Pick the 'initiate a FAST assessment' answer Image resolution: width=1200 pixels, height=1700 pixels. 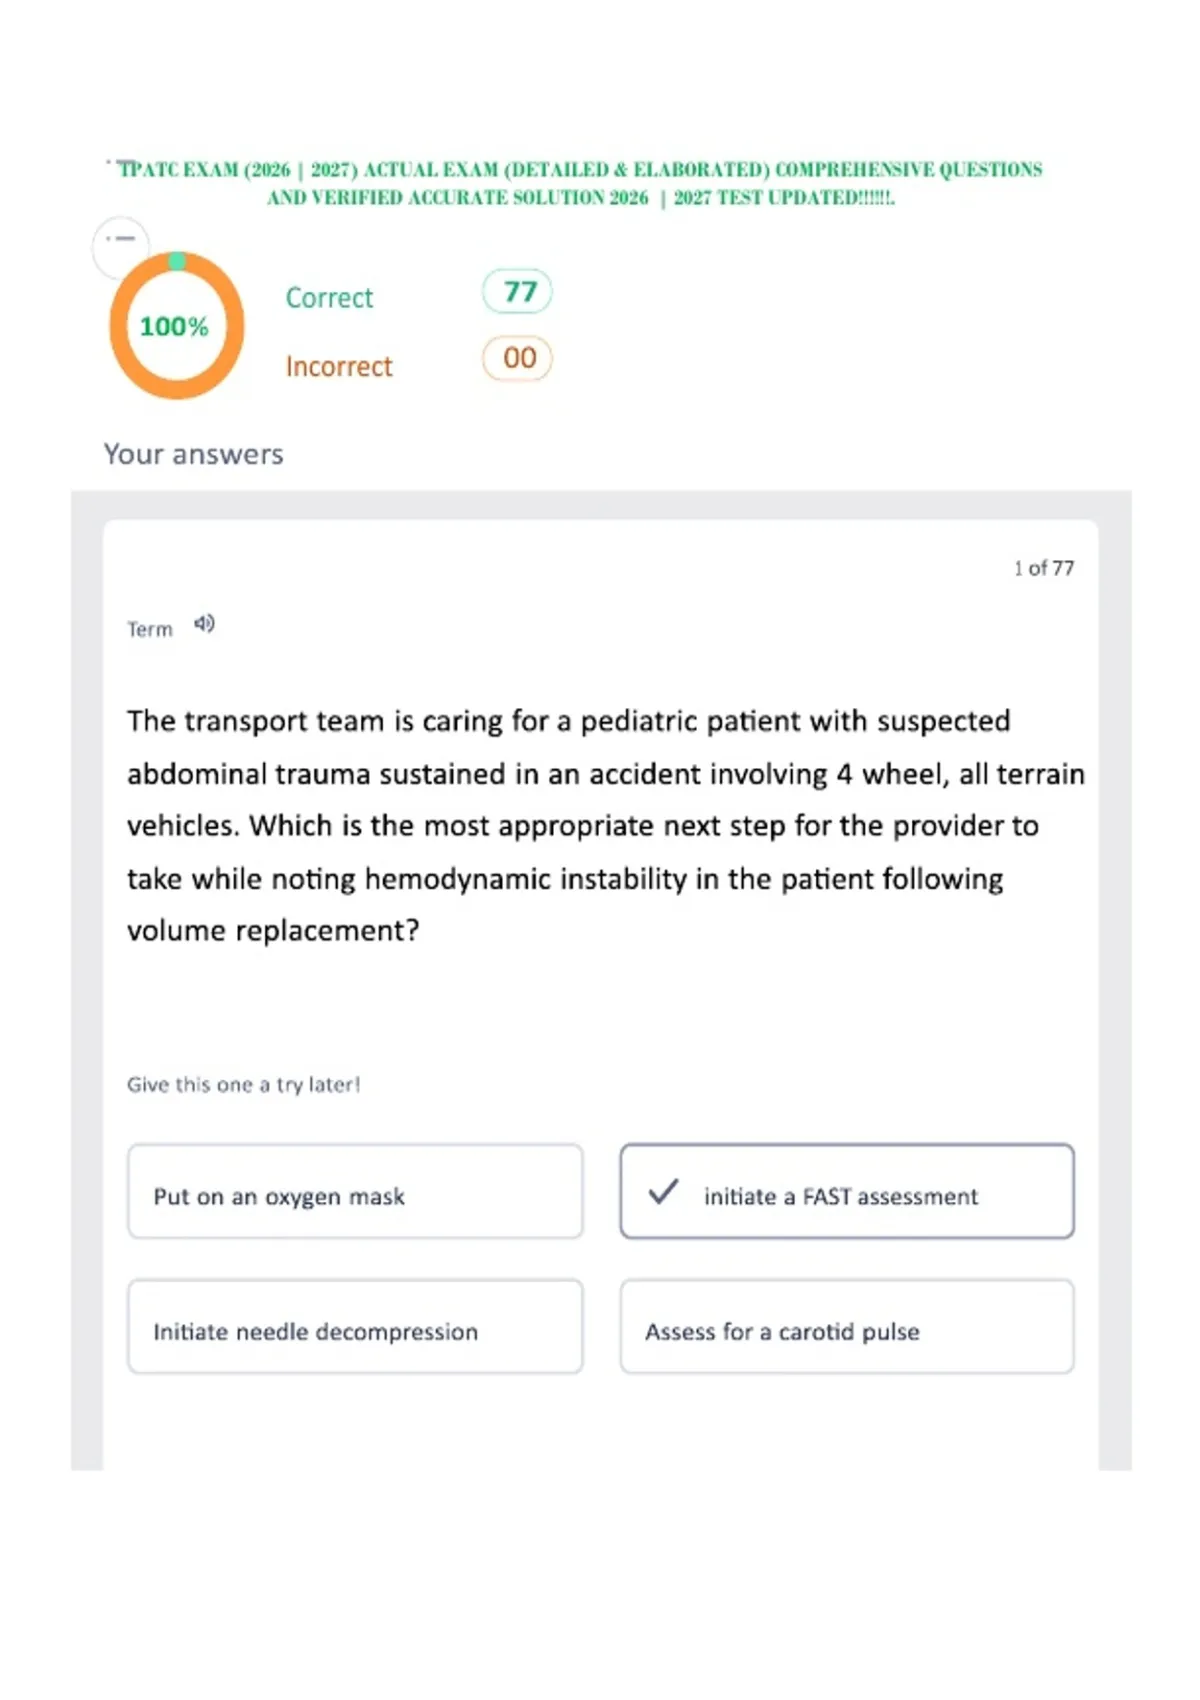pos(847,1192)
